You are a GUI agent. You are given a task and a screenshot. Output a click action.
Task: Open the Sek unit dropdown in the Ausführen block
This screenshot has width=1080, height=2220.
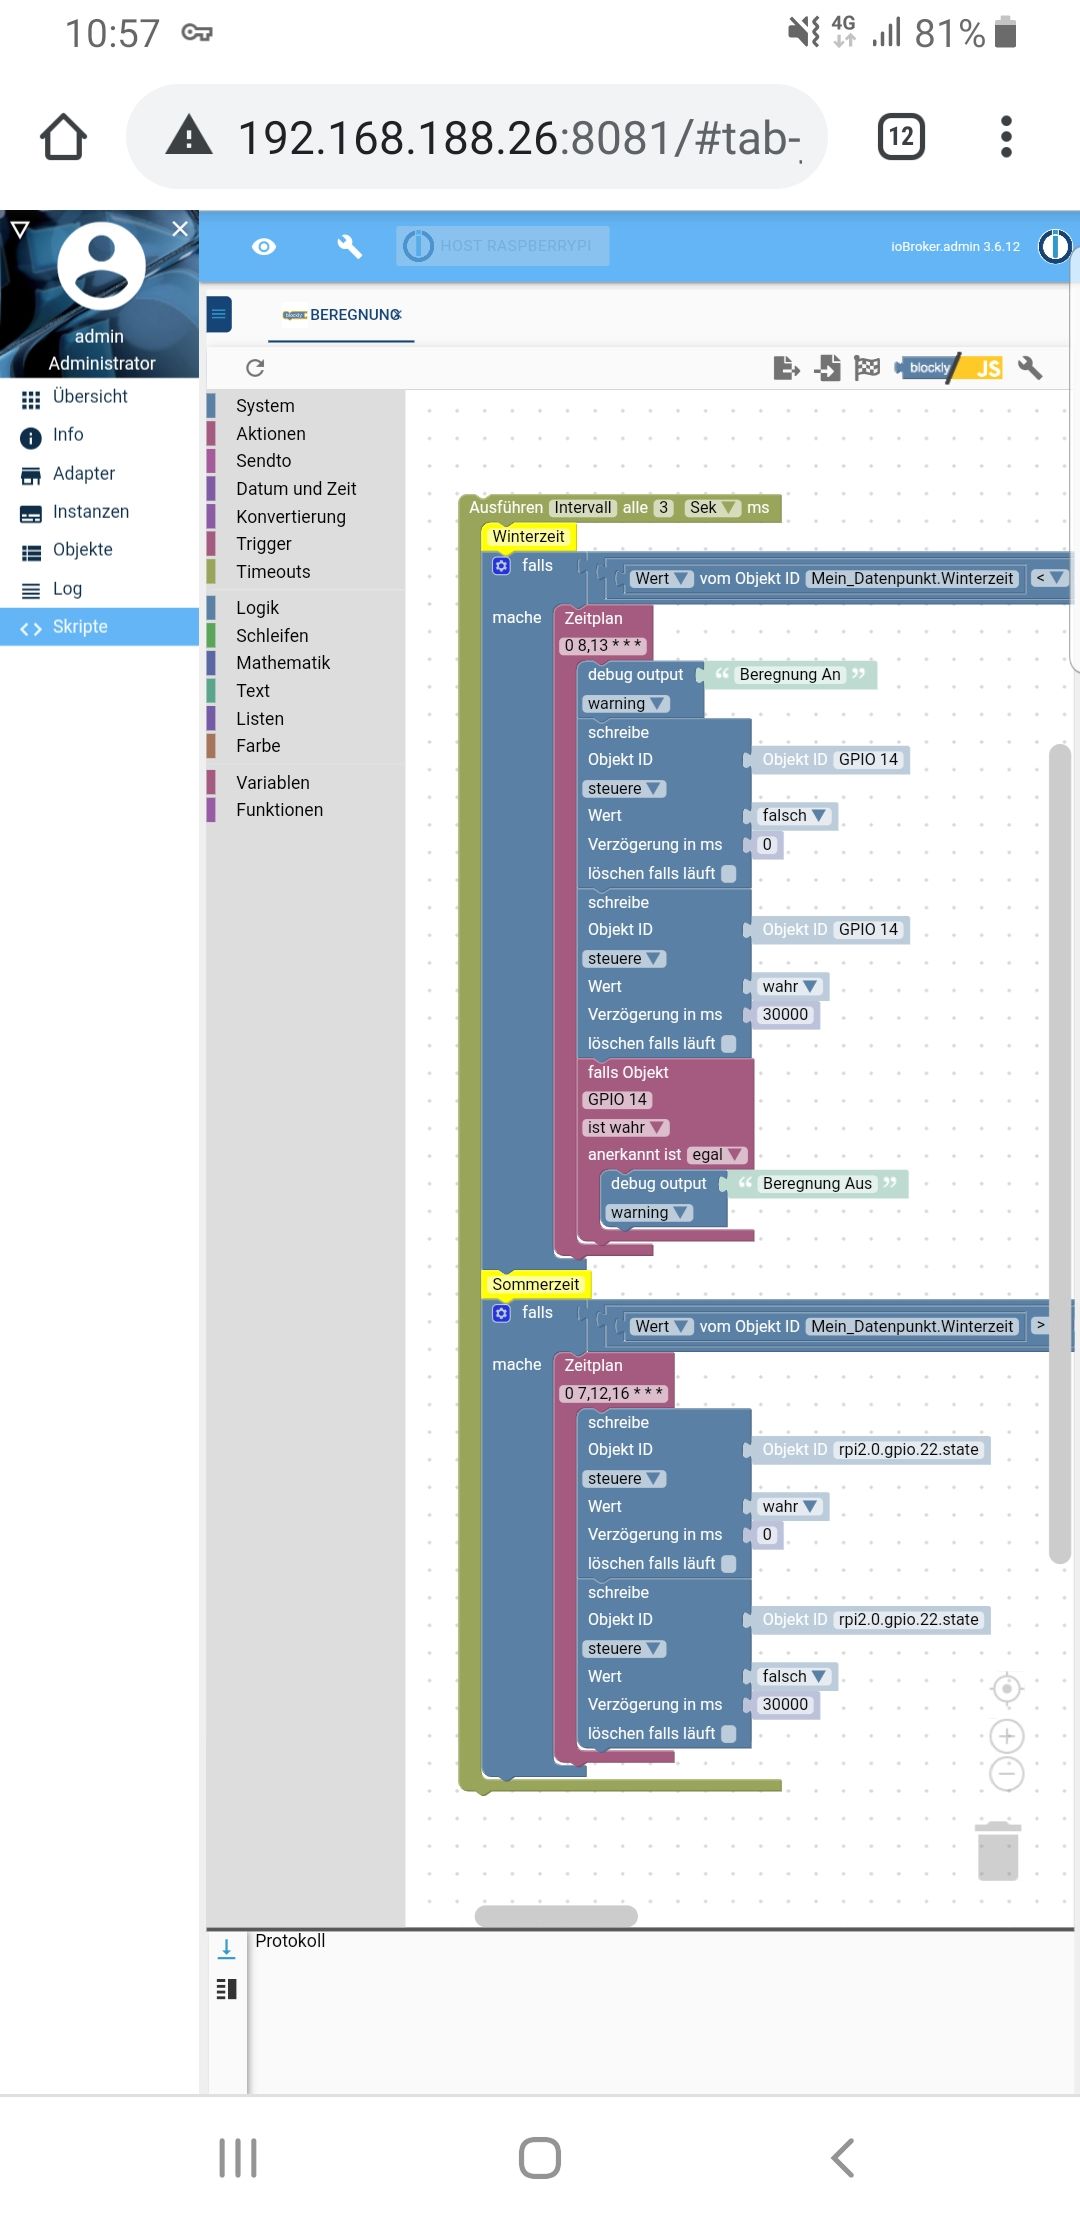pos(712,508)
